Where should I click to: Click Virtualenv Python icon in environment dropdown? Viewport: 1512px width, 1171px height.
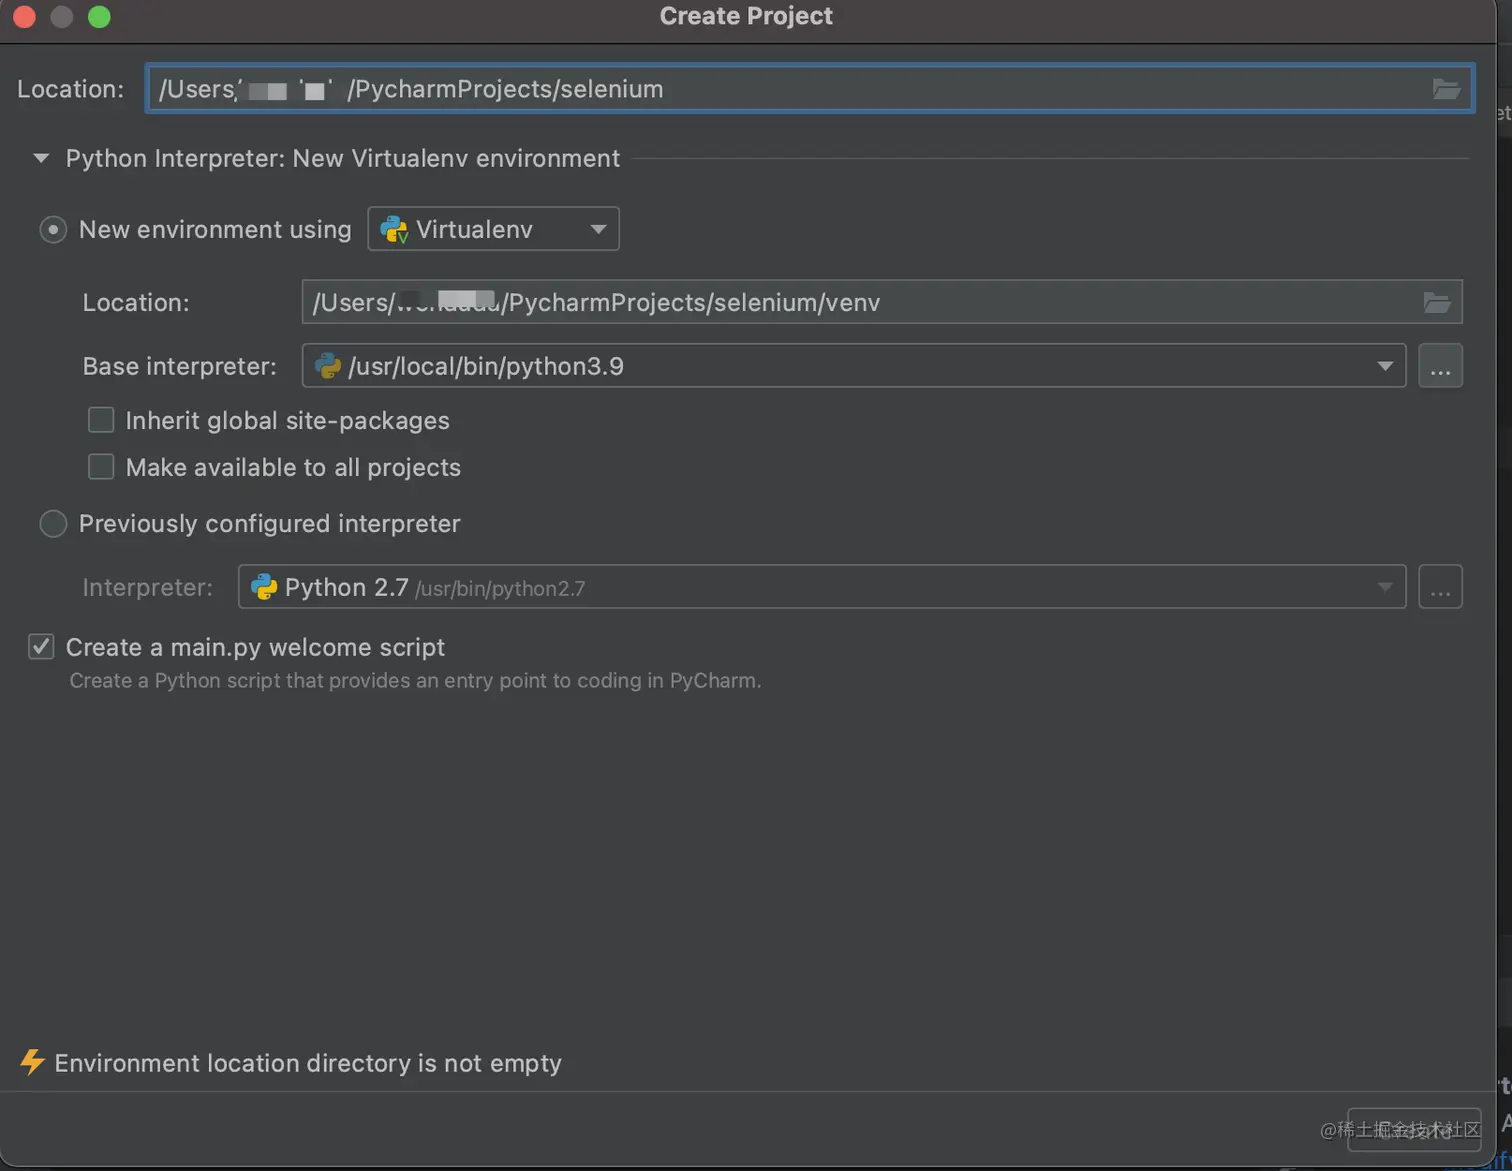[x=394, y=230]
